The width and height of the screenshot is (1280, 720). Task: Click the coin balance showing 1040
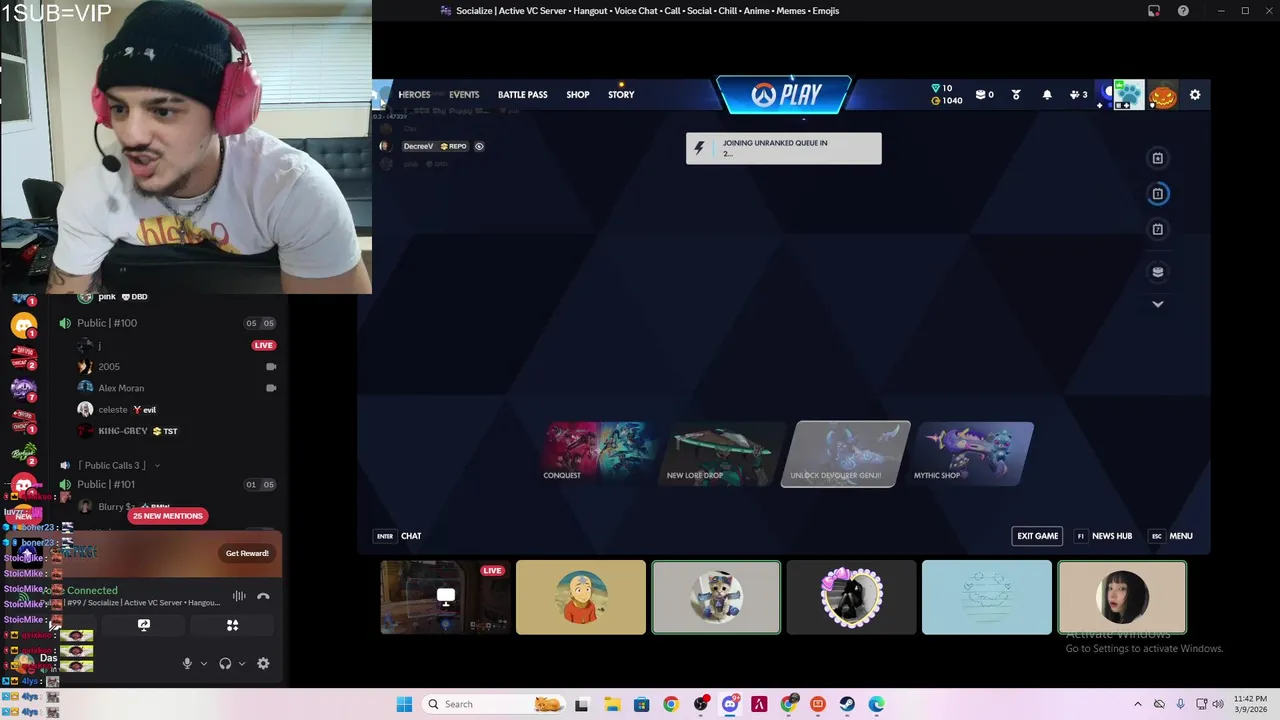[947, 101]
